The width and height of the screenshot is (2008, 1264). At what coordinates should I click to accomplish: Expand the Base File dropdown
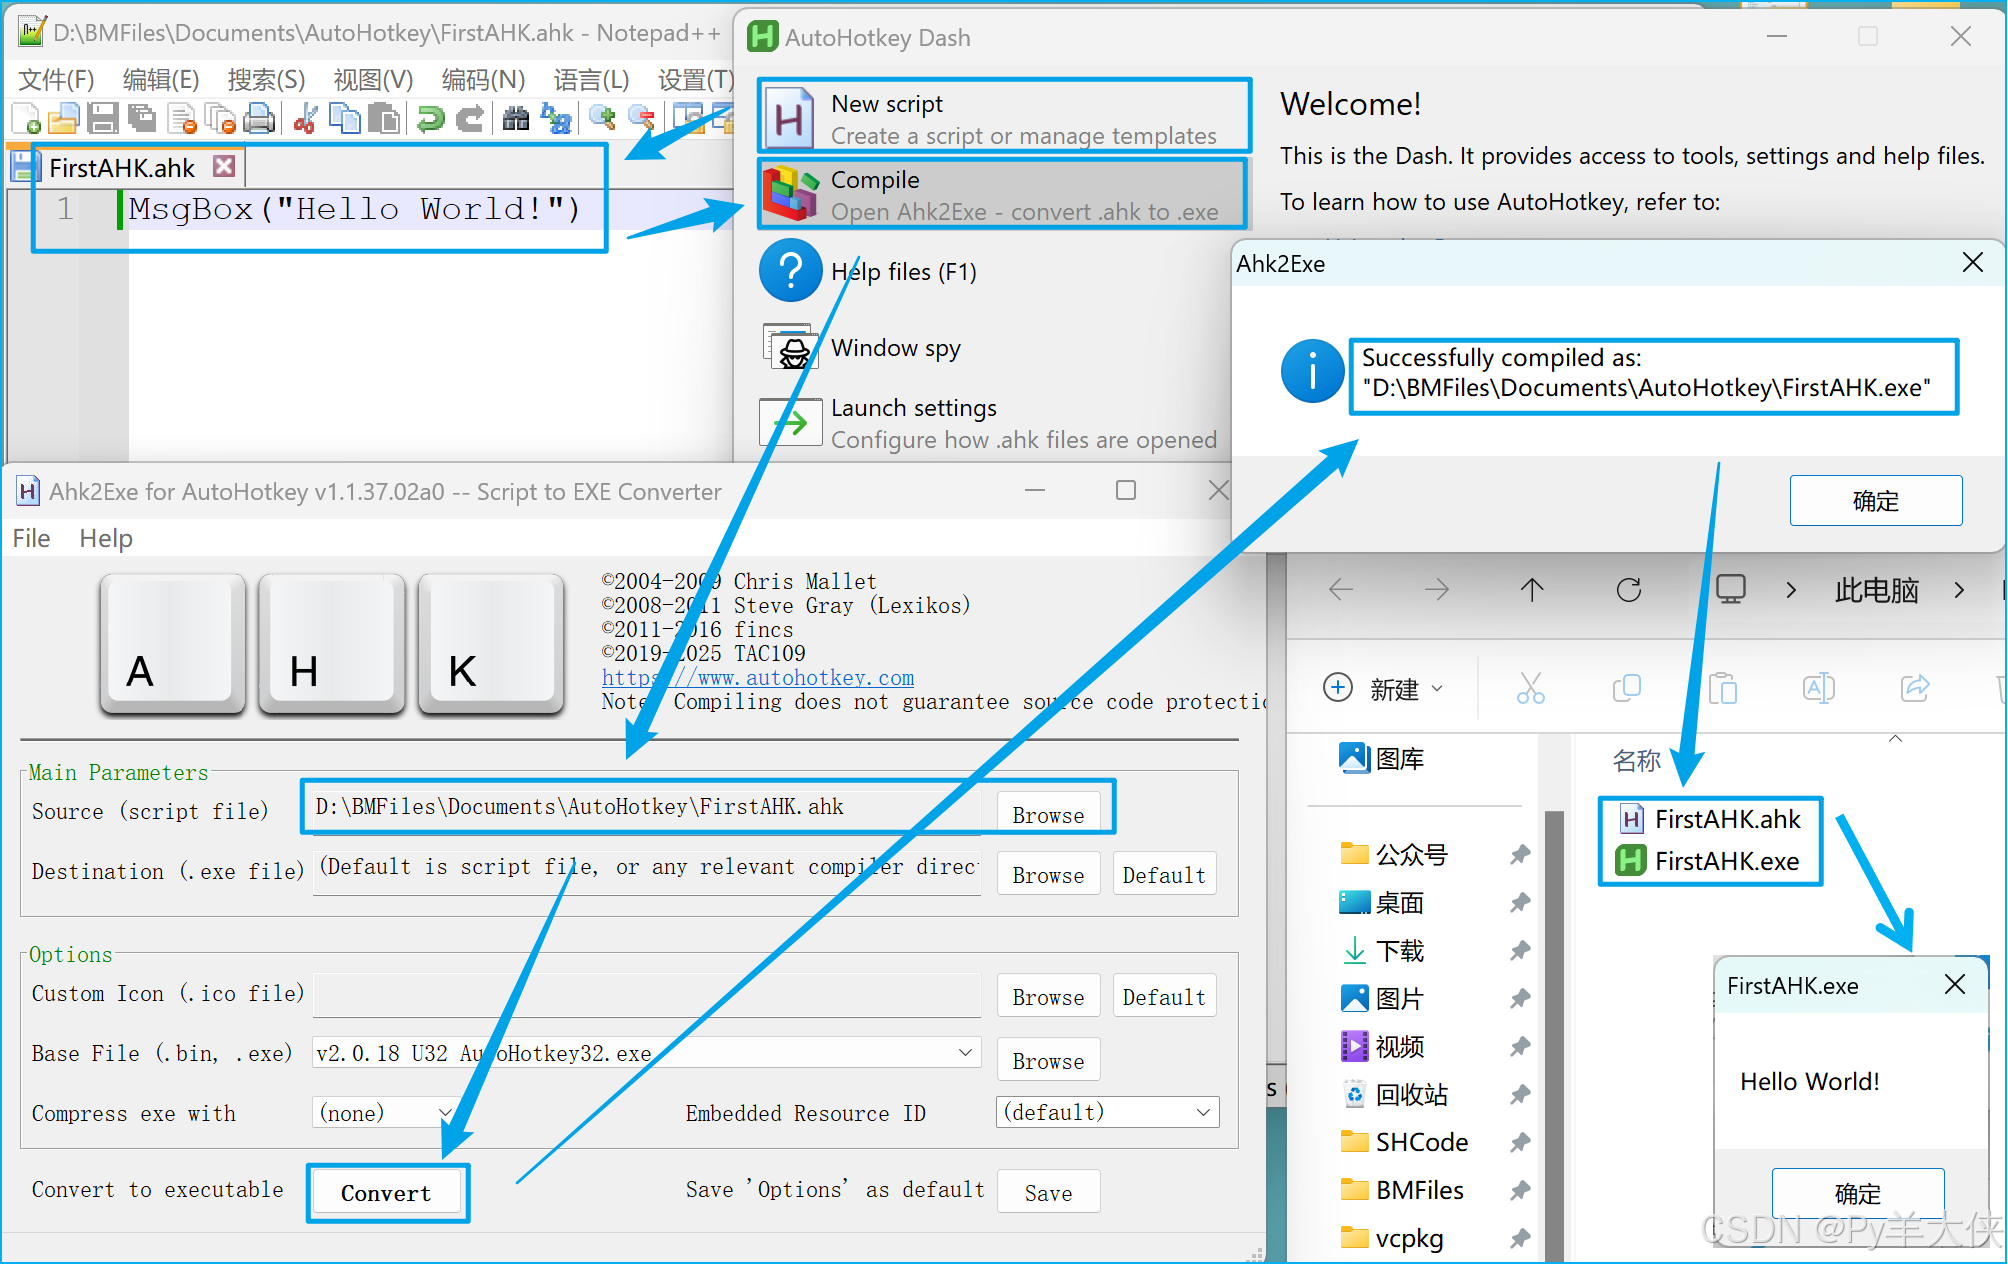point(965,1053)
